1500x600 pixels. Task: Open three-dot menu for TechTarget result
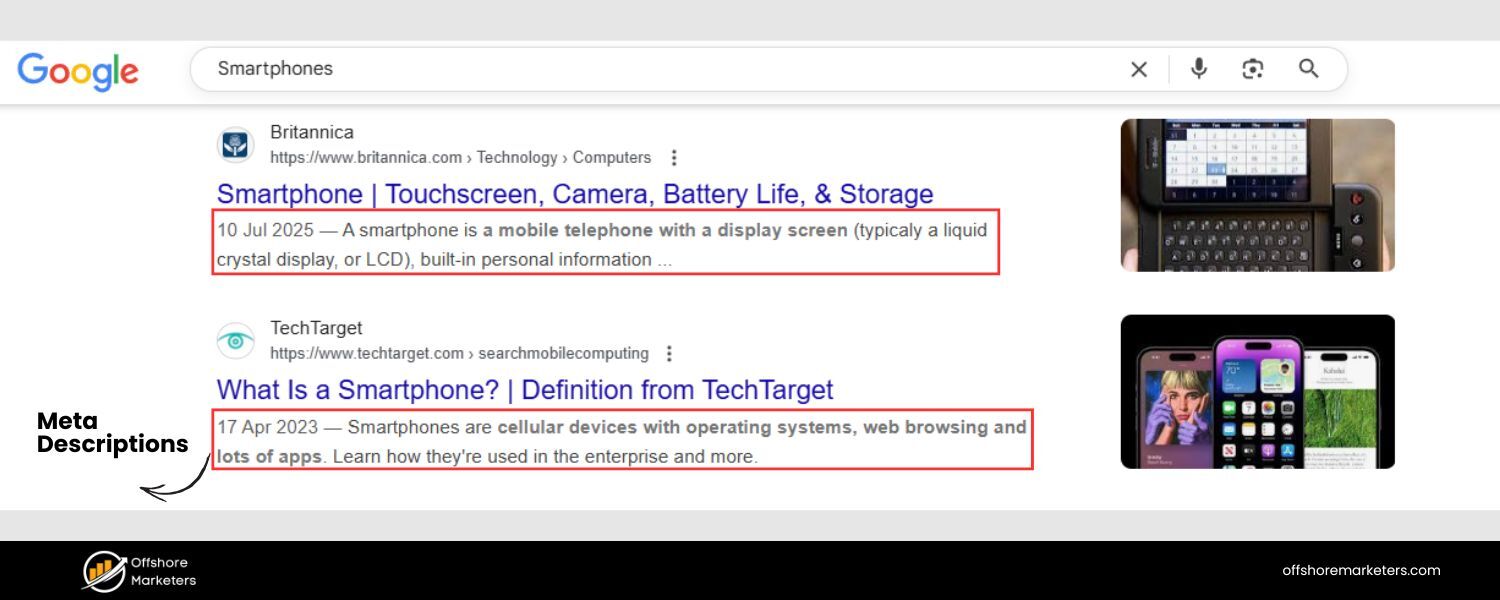pyautogui.click(x=670, y=354)
